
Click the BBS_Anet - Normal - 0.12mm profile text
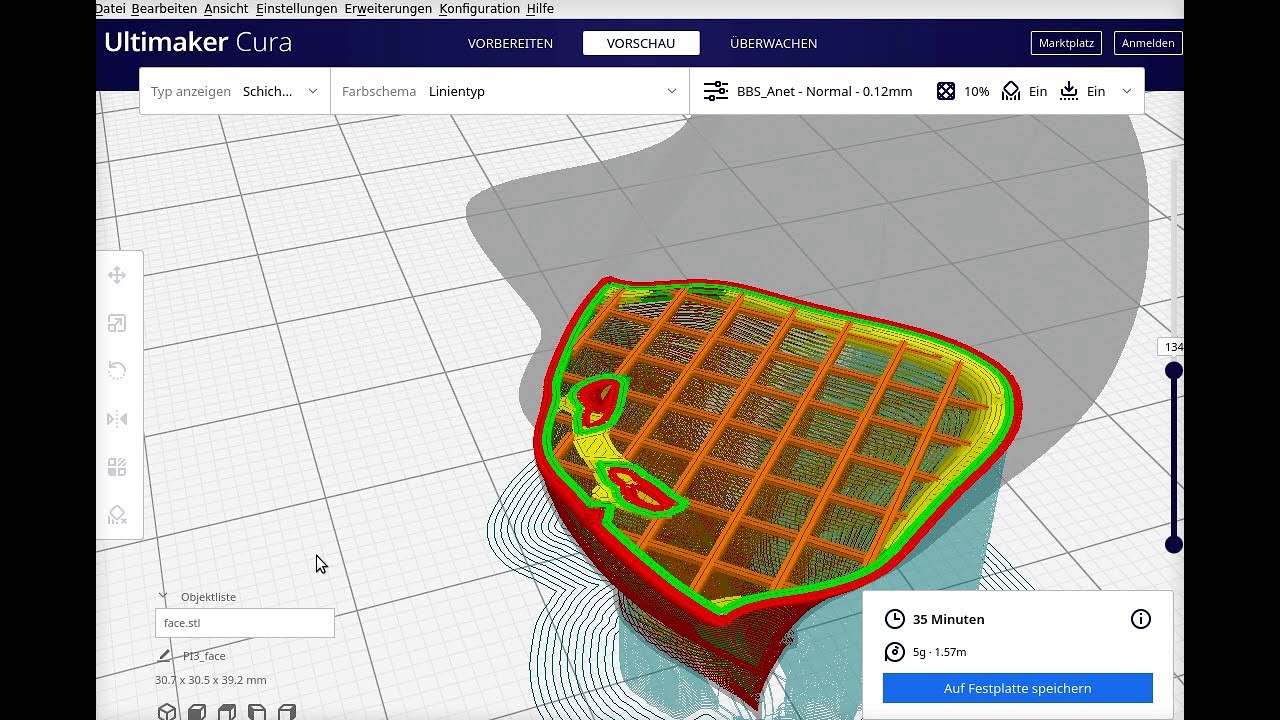coord(824,91)
